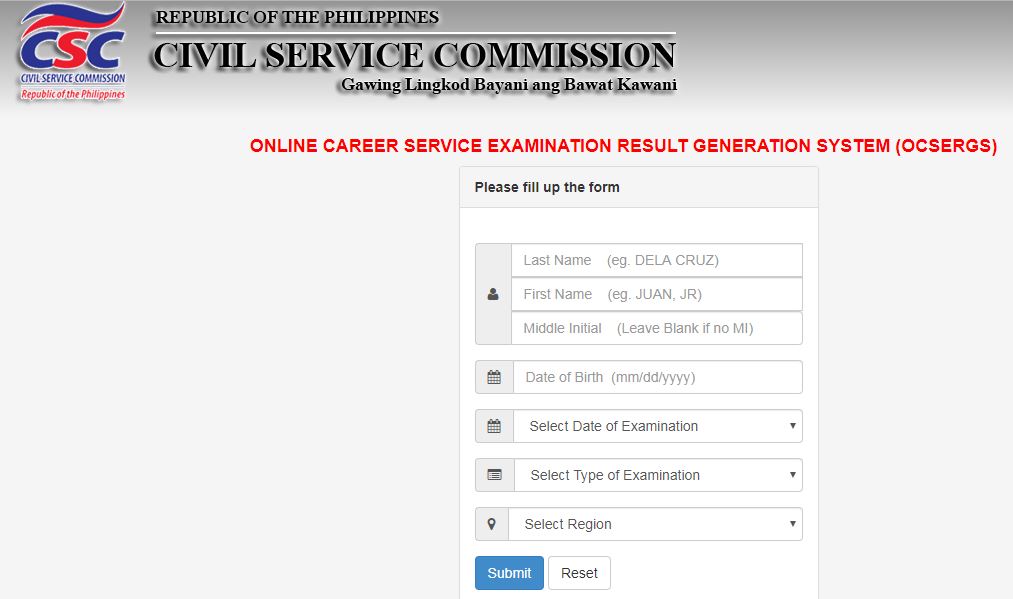Click the OCSERGS red heading text
Screen dimensions: 1013x599
(623, 146)
